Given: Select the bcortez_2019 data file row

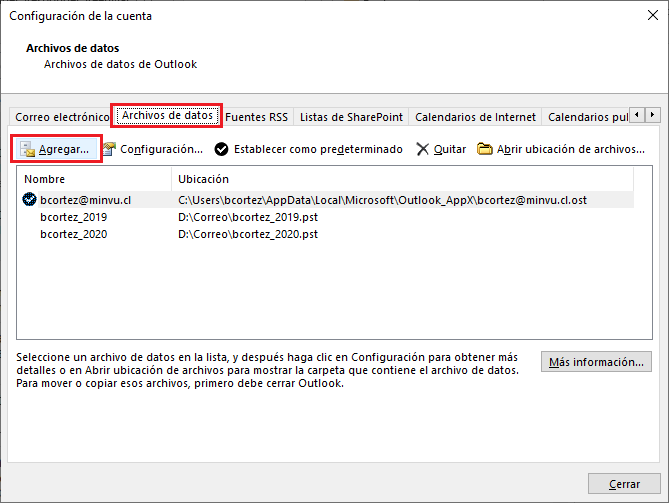Looking at the screenshot, I should pos(328,217).
